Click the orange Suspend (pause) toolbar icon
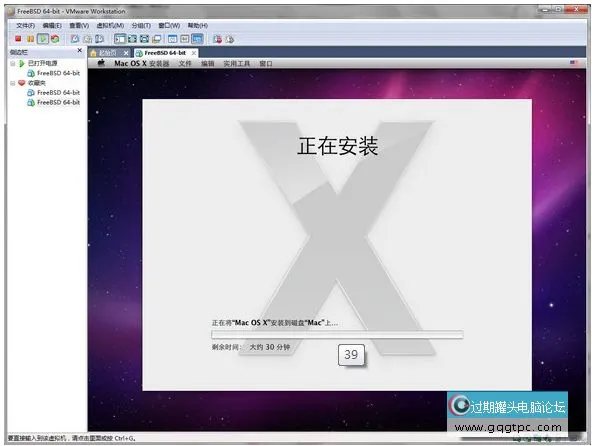This screenshot has height=446, width=592. 30,39
